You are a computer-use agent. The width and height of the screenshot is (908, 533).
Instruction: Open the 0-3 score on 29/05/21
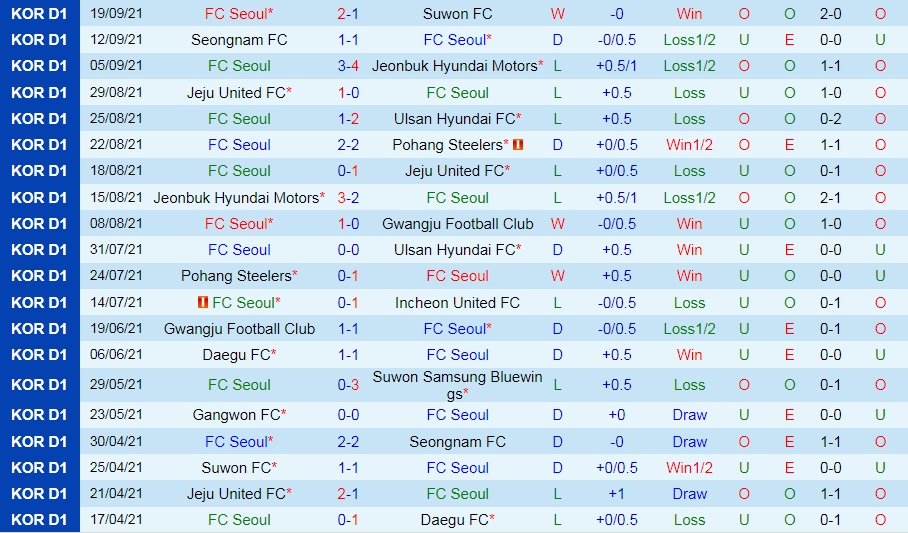click(x=348, y=384)
